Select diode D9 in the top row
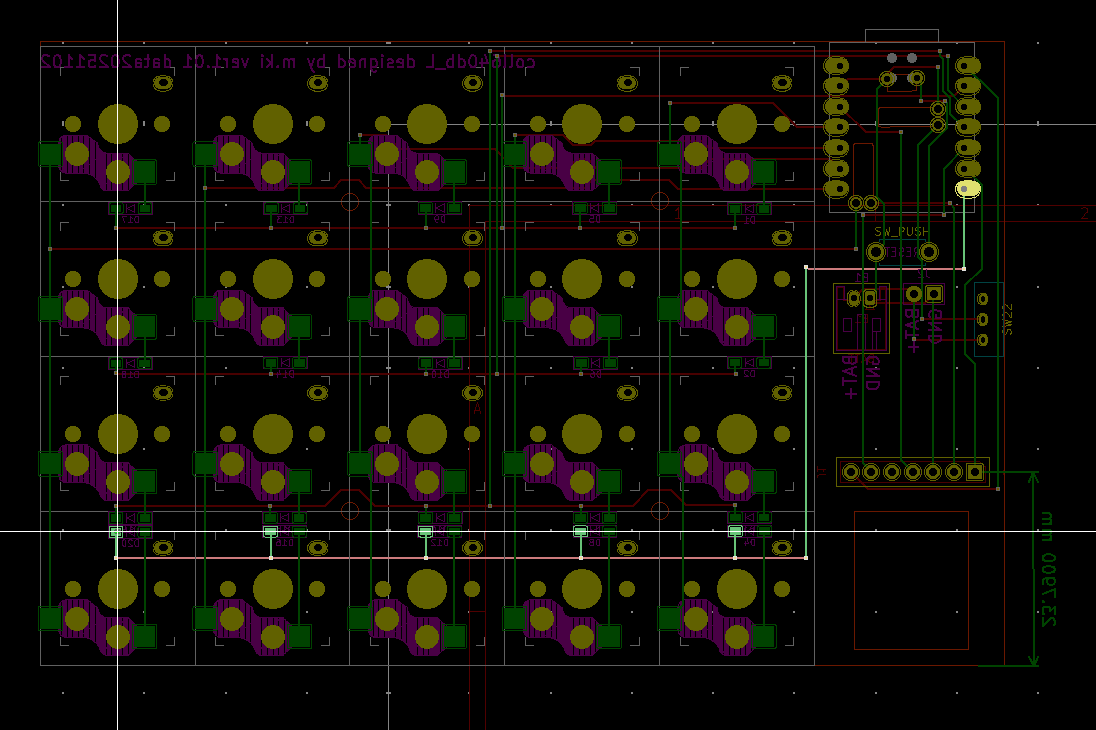Image resolution: width=1096 pixels, height=730 pixels. coord(440,209)
